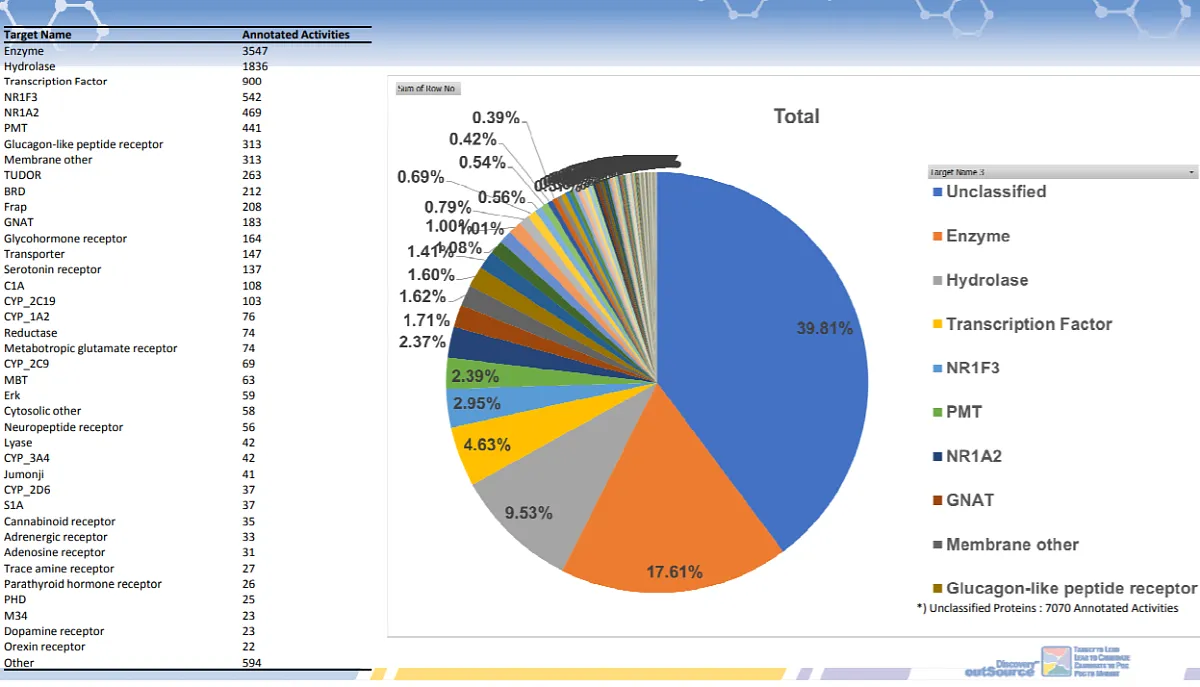
Task: Click the dropdown arrow on Target Name 3
Action: (1190, 171)
